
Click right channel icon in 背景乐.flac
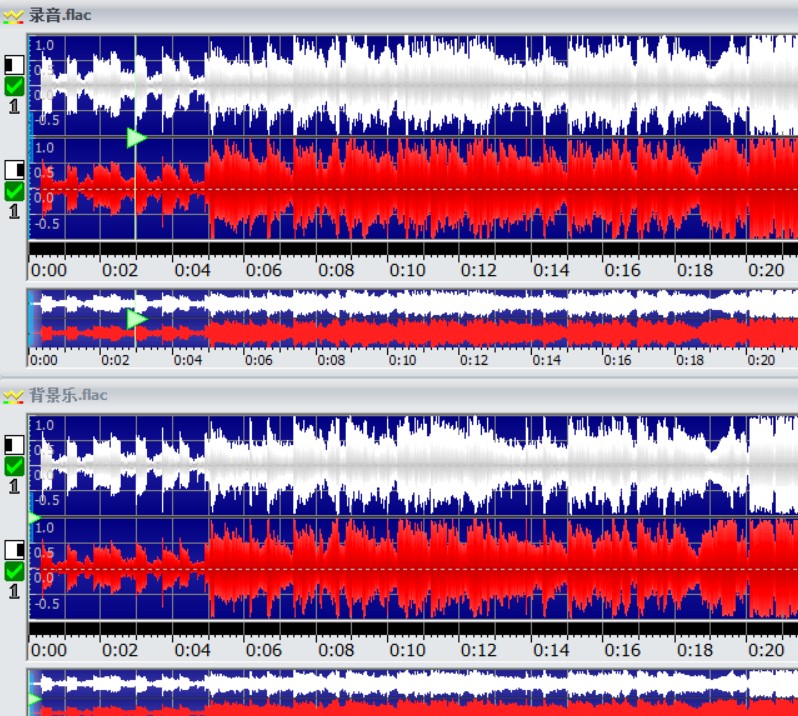14,549
